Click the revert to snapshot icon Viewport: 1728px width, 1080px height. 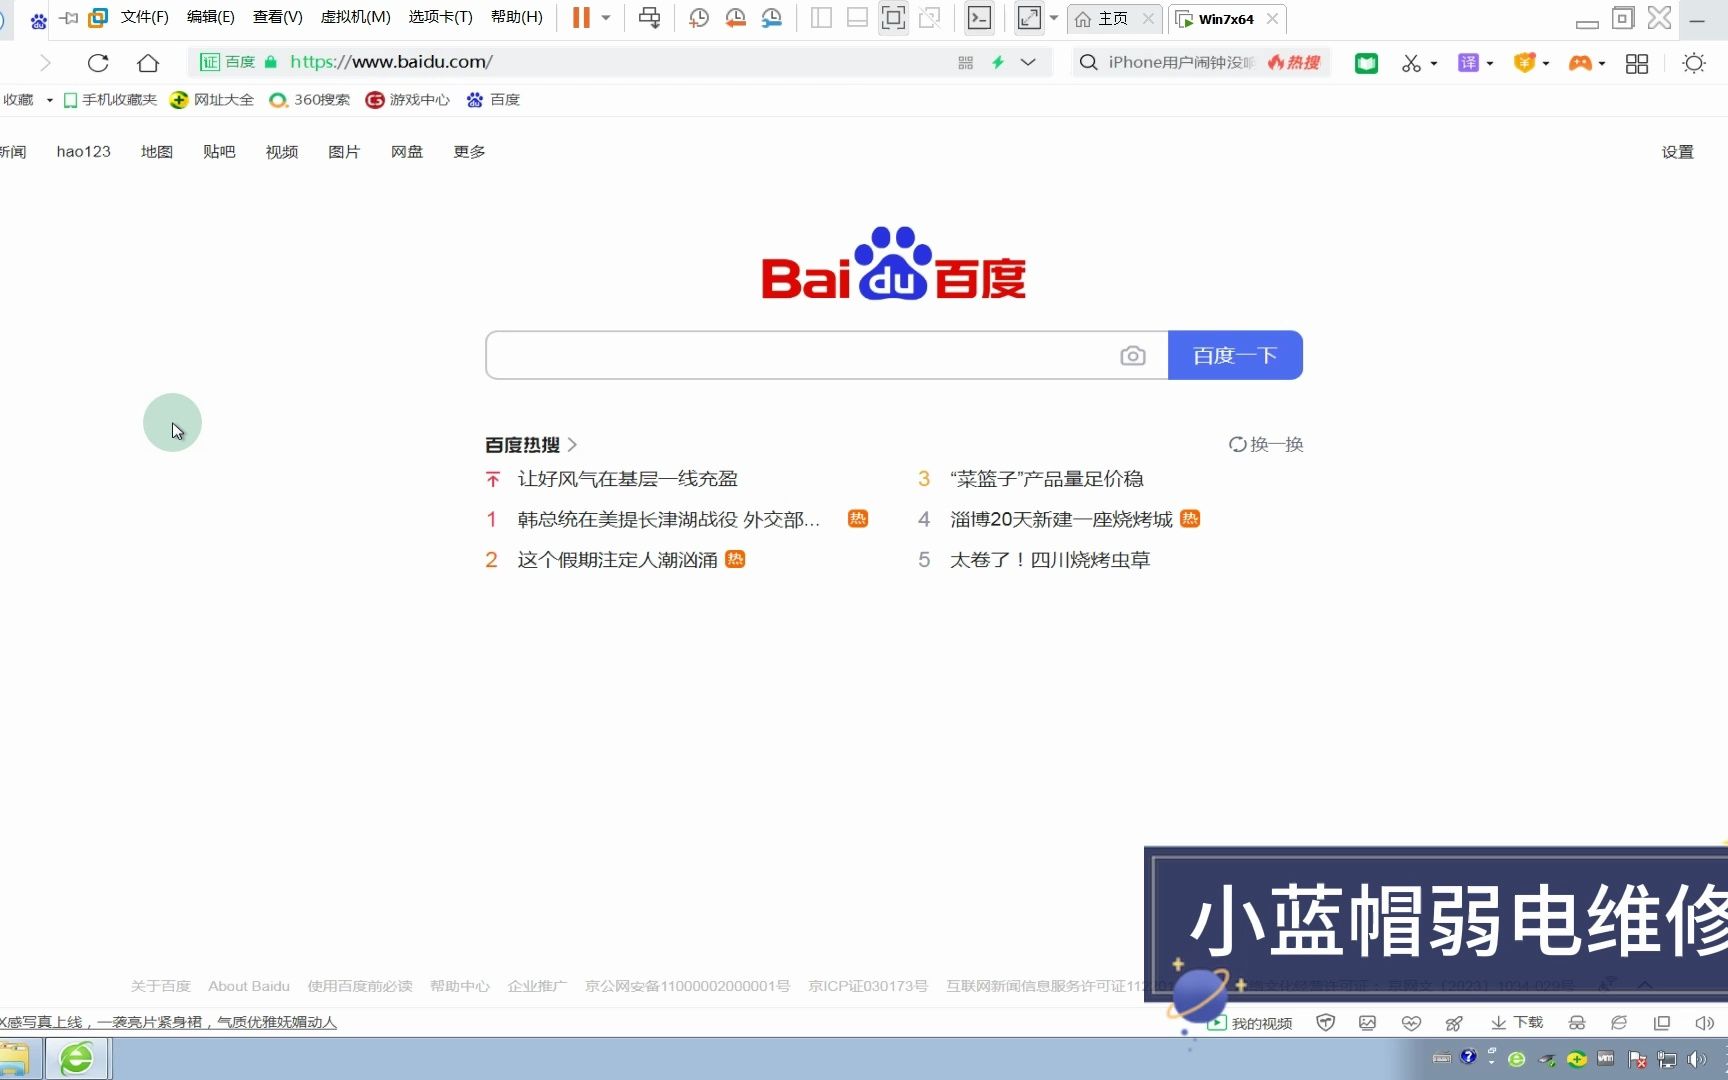pos(736,17)
